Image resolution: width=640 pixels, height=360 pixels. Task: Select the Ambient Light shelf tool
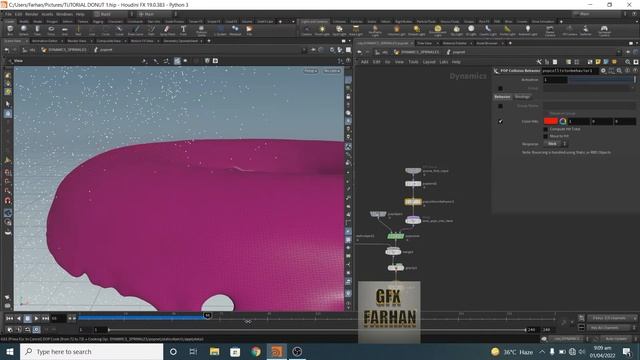(x=528, y=30)
